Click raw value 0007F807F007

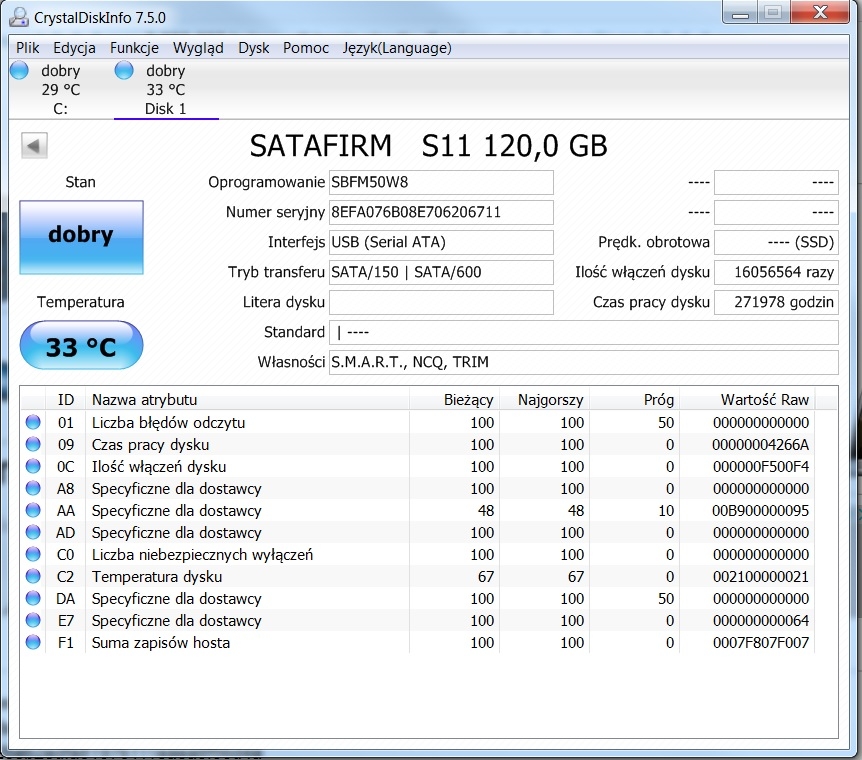(761, 642)
